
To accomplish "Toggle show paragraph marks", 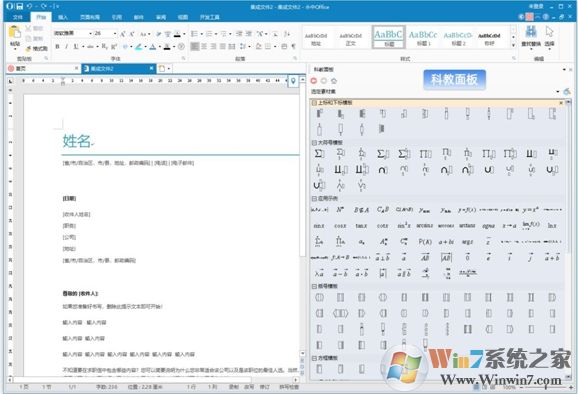I will 293,46.
